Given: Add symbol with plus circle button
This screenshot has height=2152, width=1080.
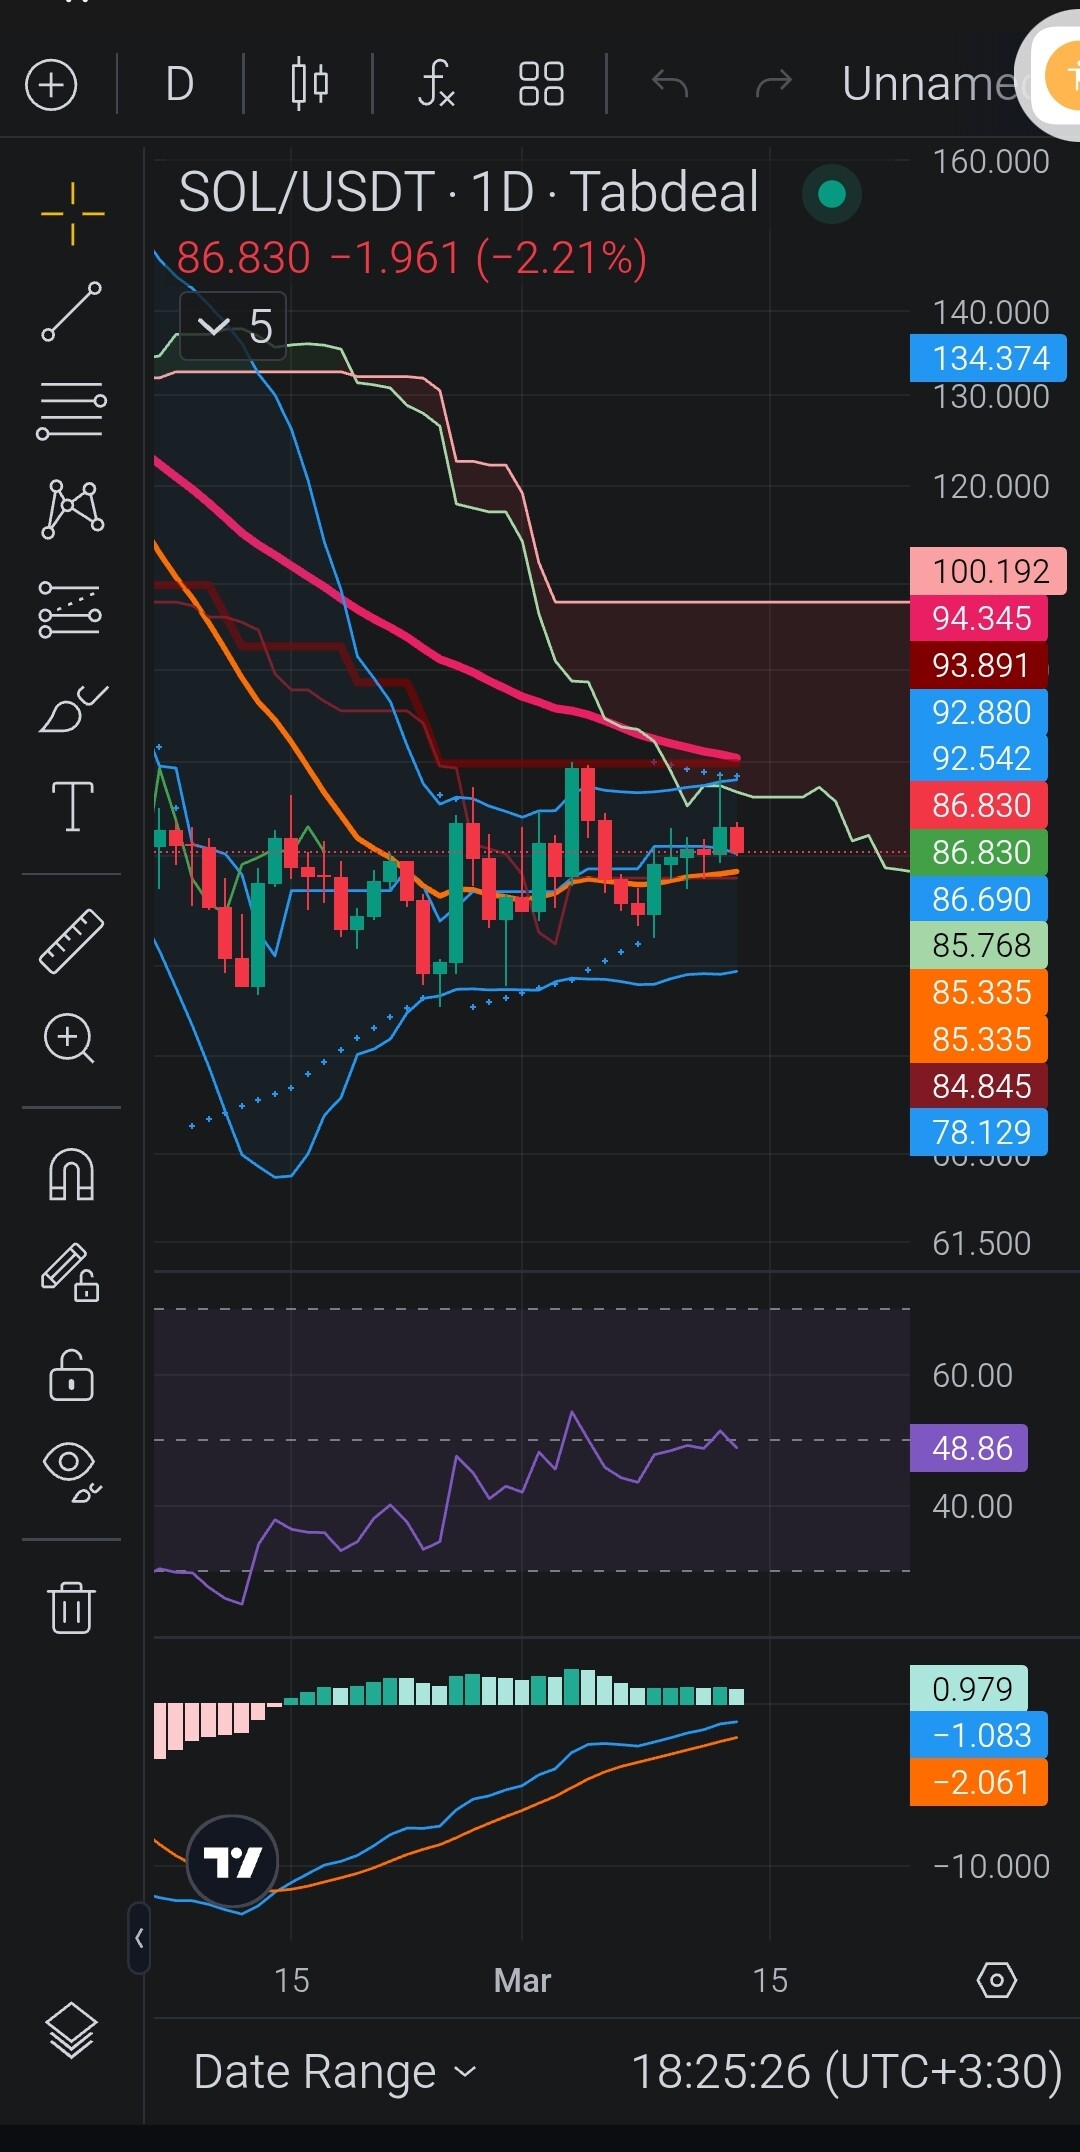Looking at the screenshot, I should tap(51, 84).
